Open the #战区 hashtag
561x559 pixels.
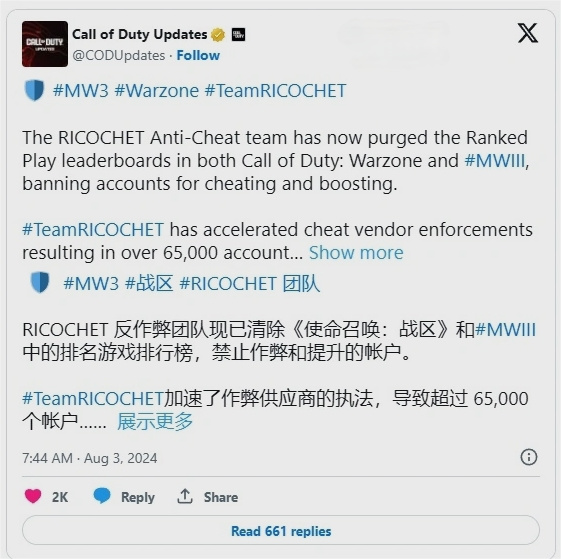149,283
